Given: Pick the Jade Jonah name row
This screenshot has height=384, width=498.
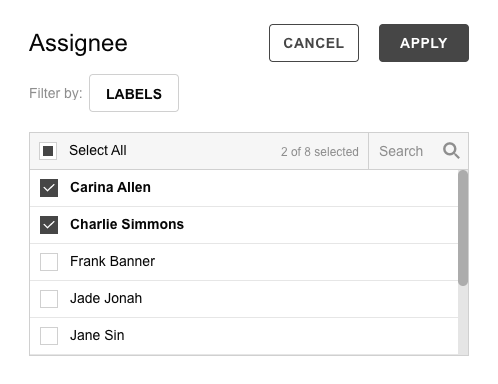Looking at the screenshot, I should (x=244, y=299).
